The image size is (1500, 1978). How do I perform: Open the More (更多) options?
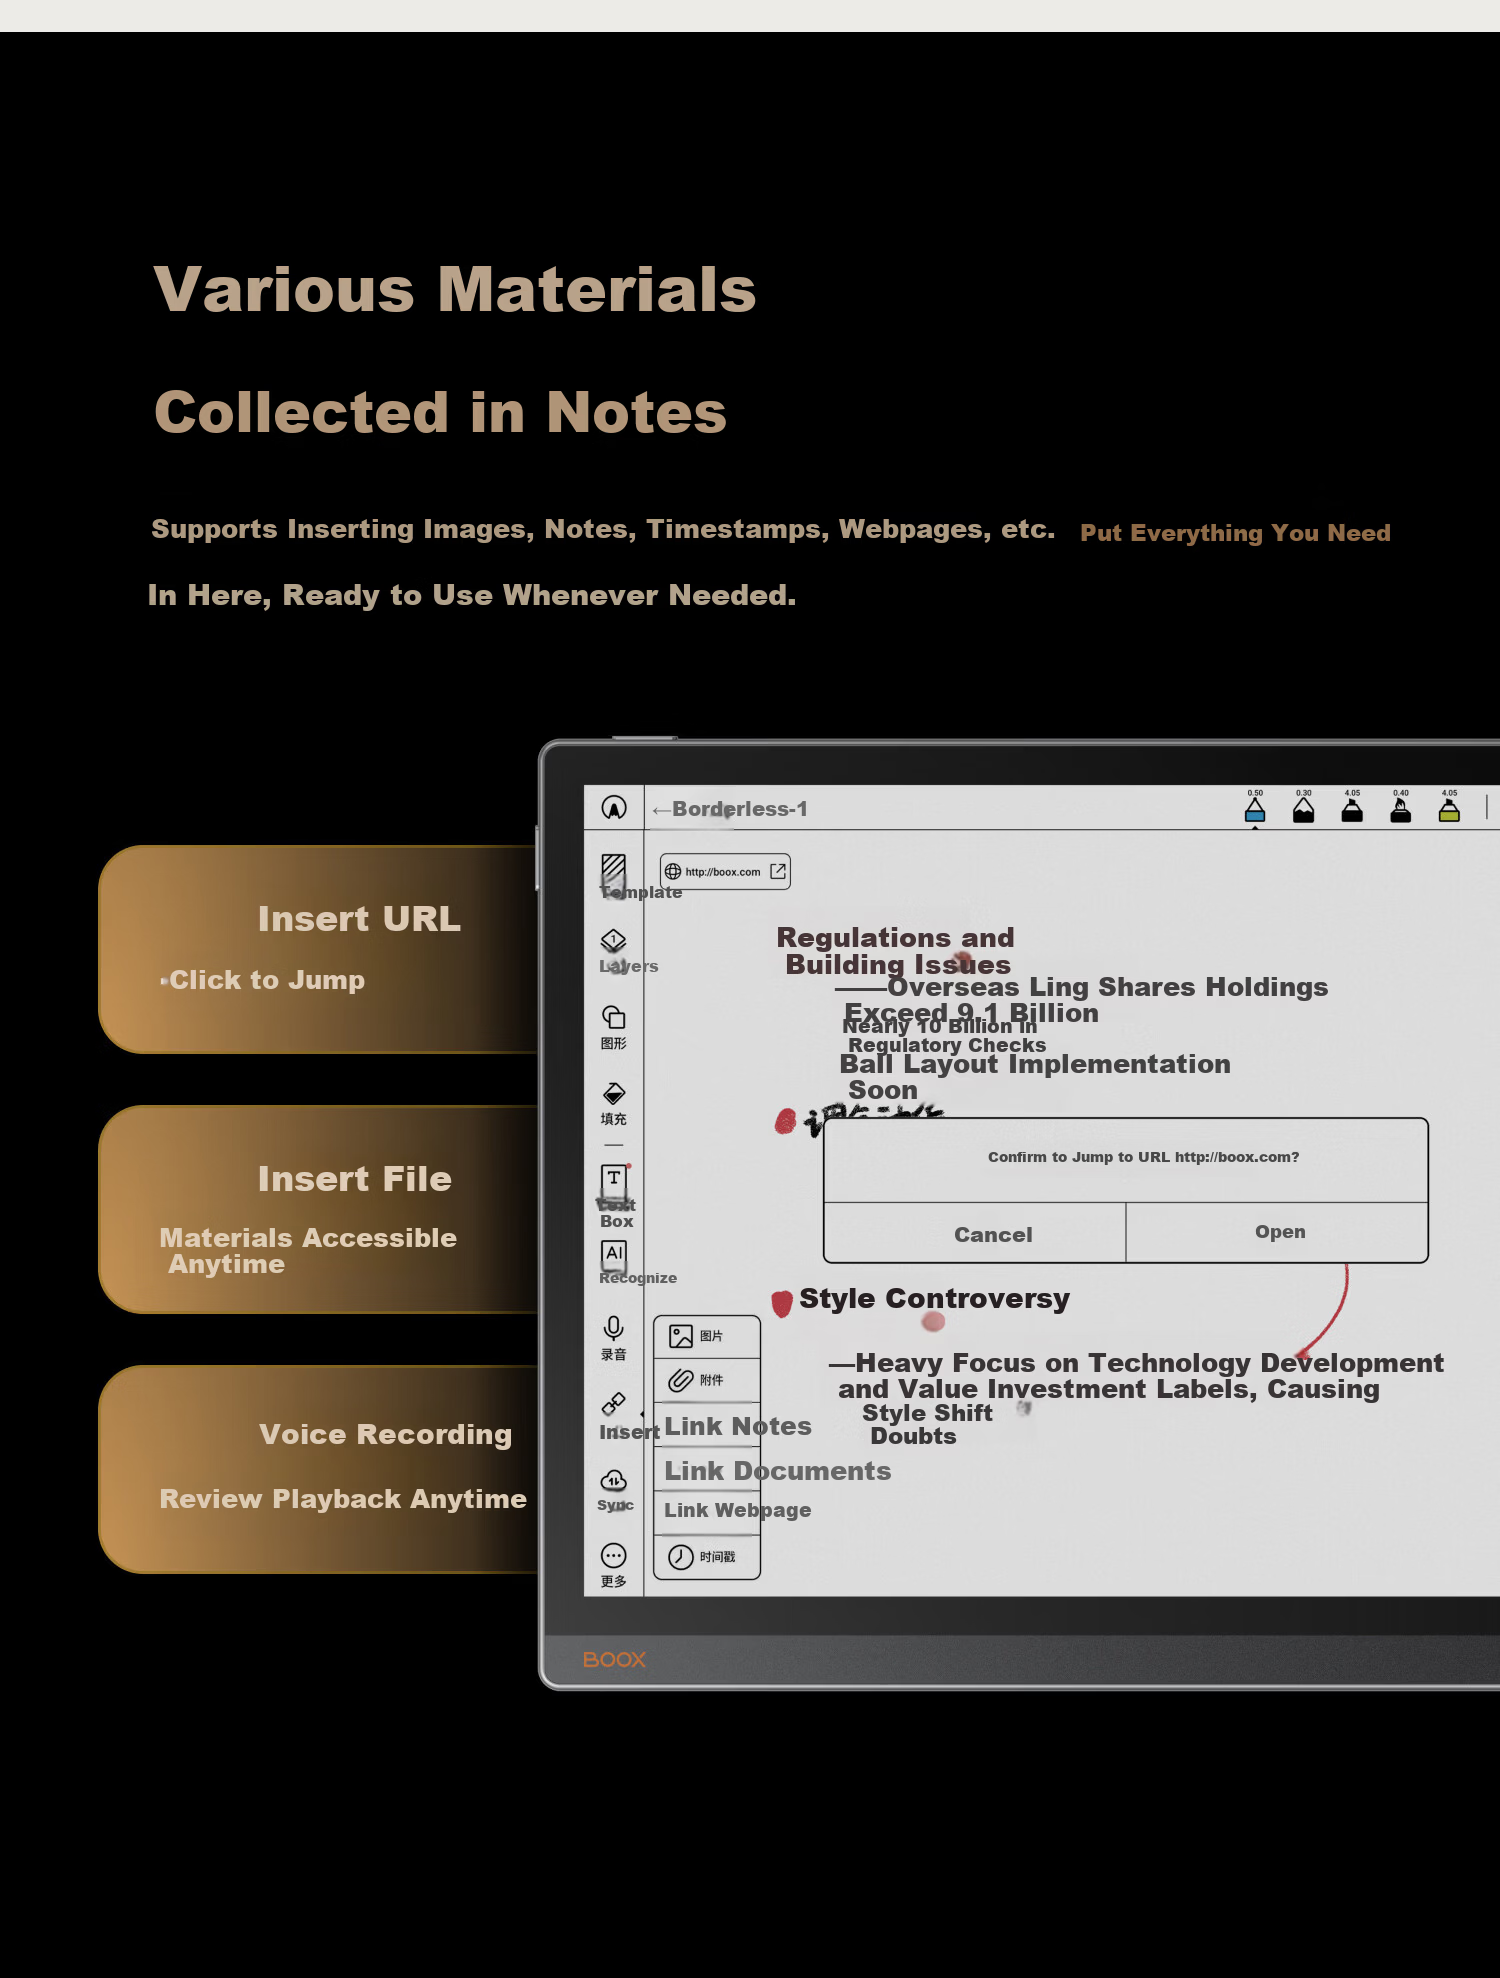point(614,1565)
